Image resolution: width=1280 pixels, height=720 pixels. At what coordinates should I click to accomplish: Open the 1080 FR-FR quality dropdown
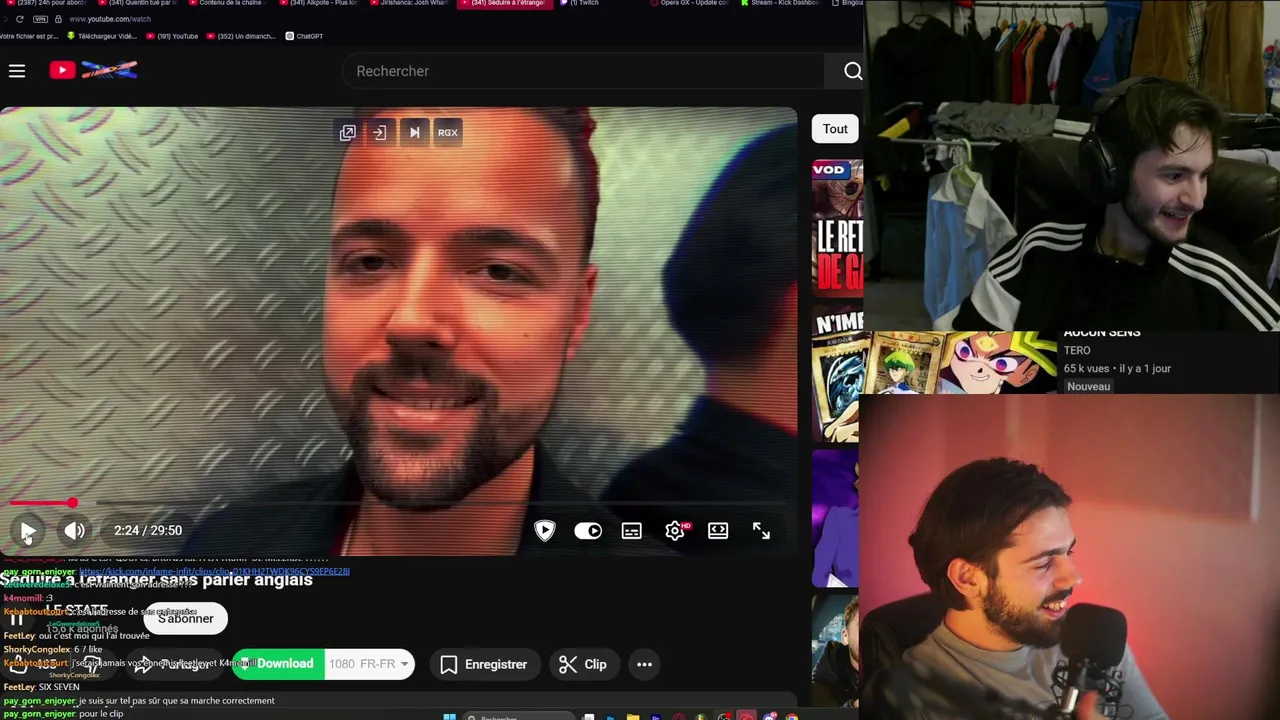(369, 664)
